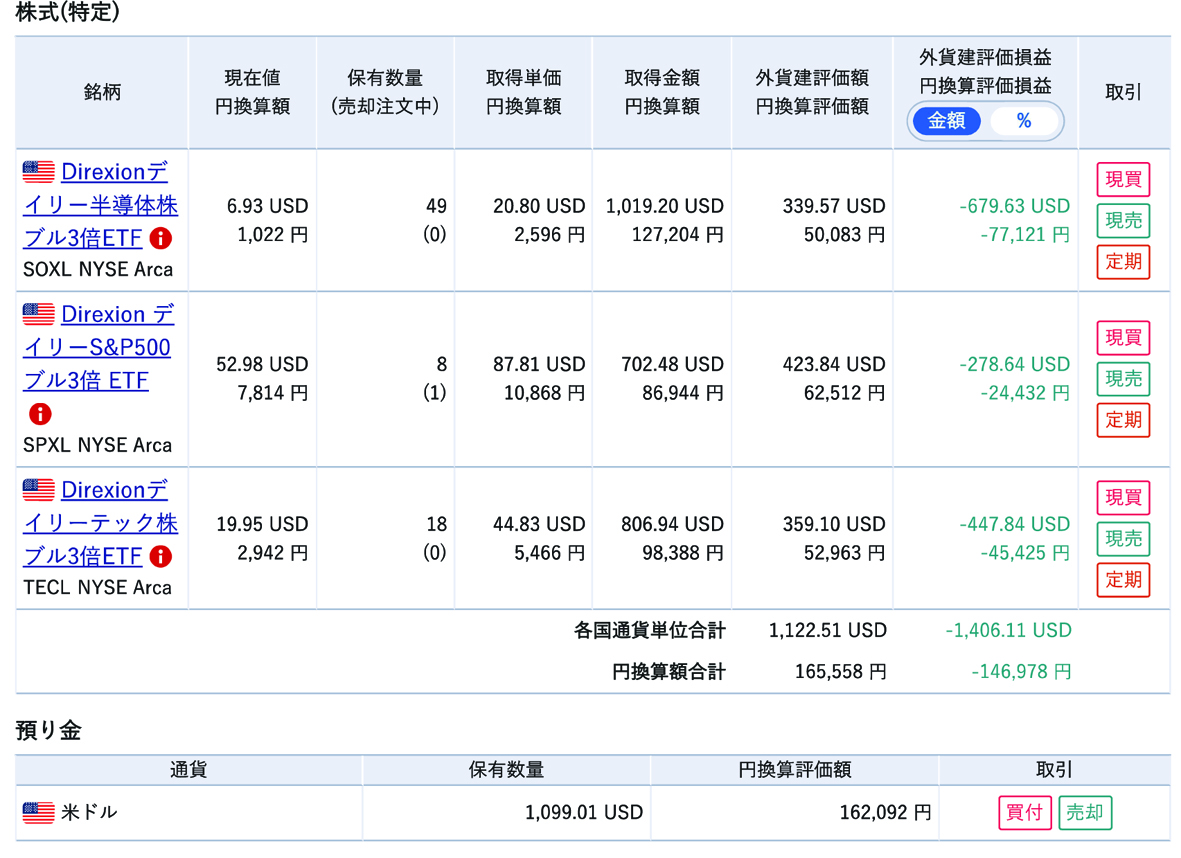Click the US flag icon in SPXL row
Viewport: 1181px width, 858px height.
click(38, 314)
